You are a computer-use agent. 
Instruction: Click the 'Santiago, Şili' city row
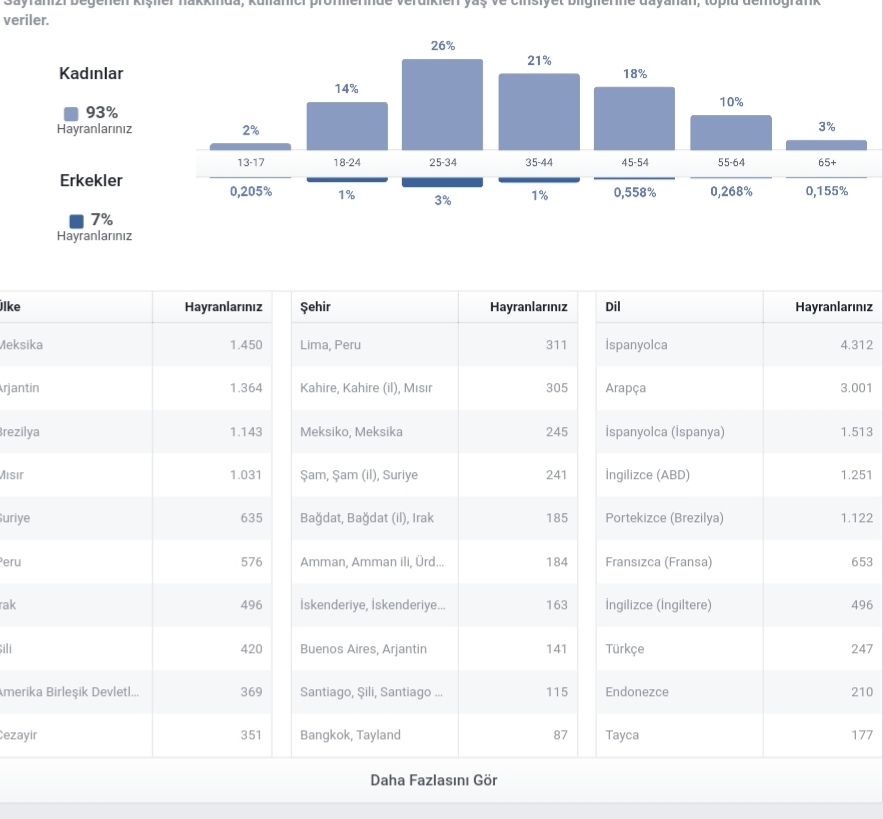coord(434,692)
